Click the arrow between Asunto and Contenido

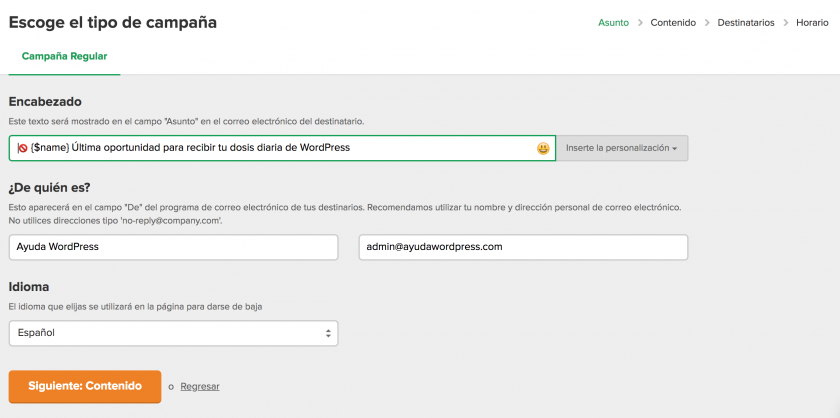click(640, 22)
